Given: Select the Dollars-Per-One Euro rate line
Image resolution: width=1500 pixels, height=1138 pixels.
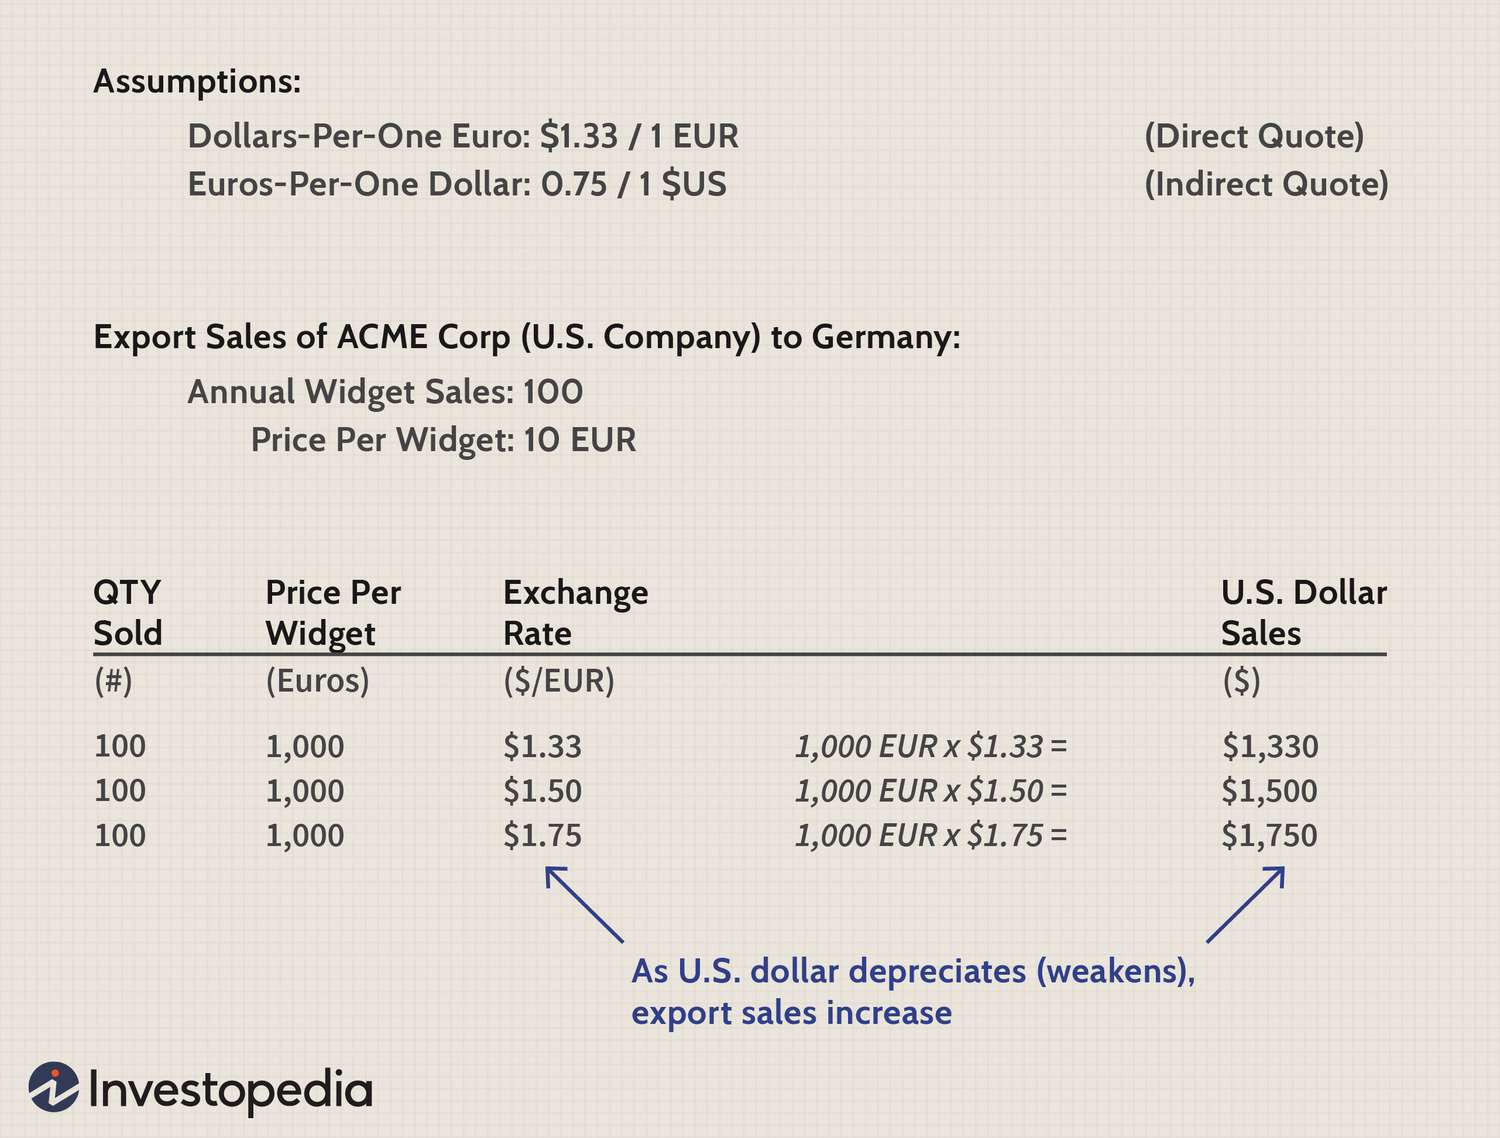Looking at the screenshot, I should pyautogui.click(x=463, y=136).
